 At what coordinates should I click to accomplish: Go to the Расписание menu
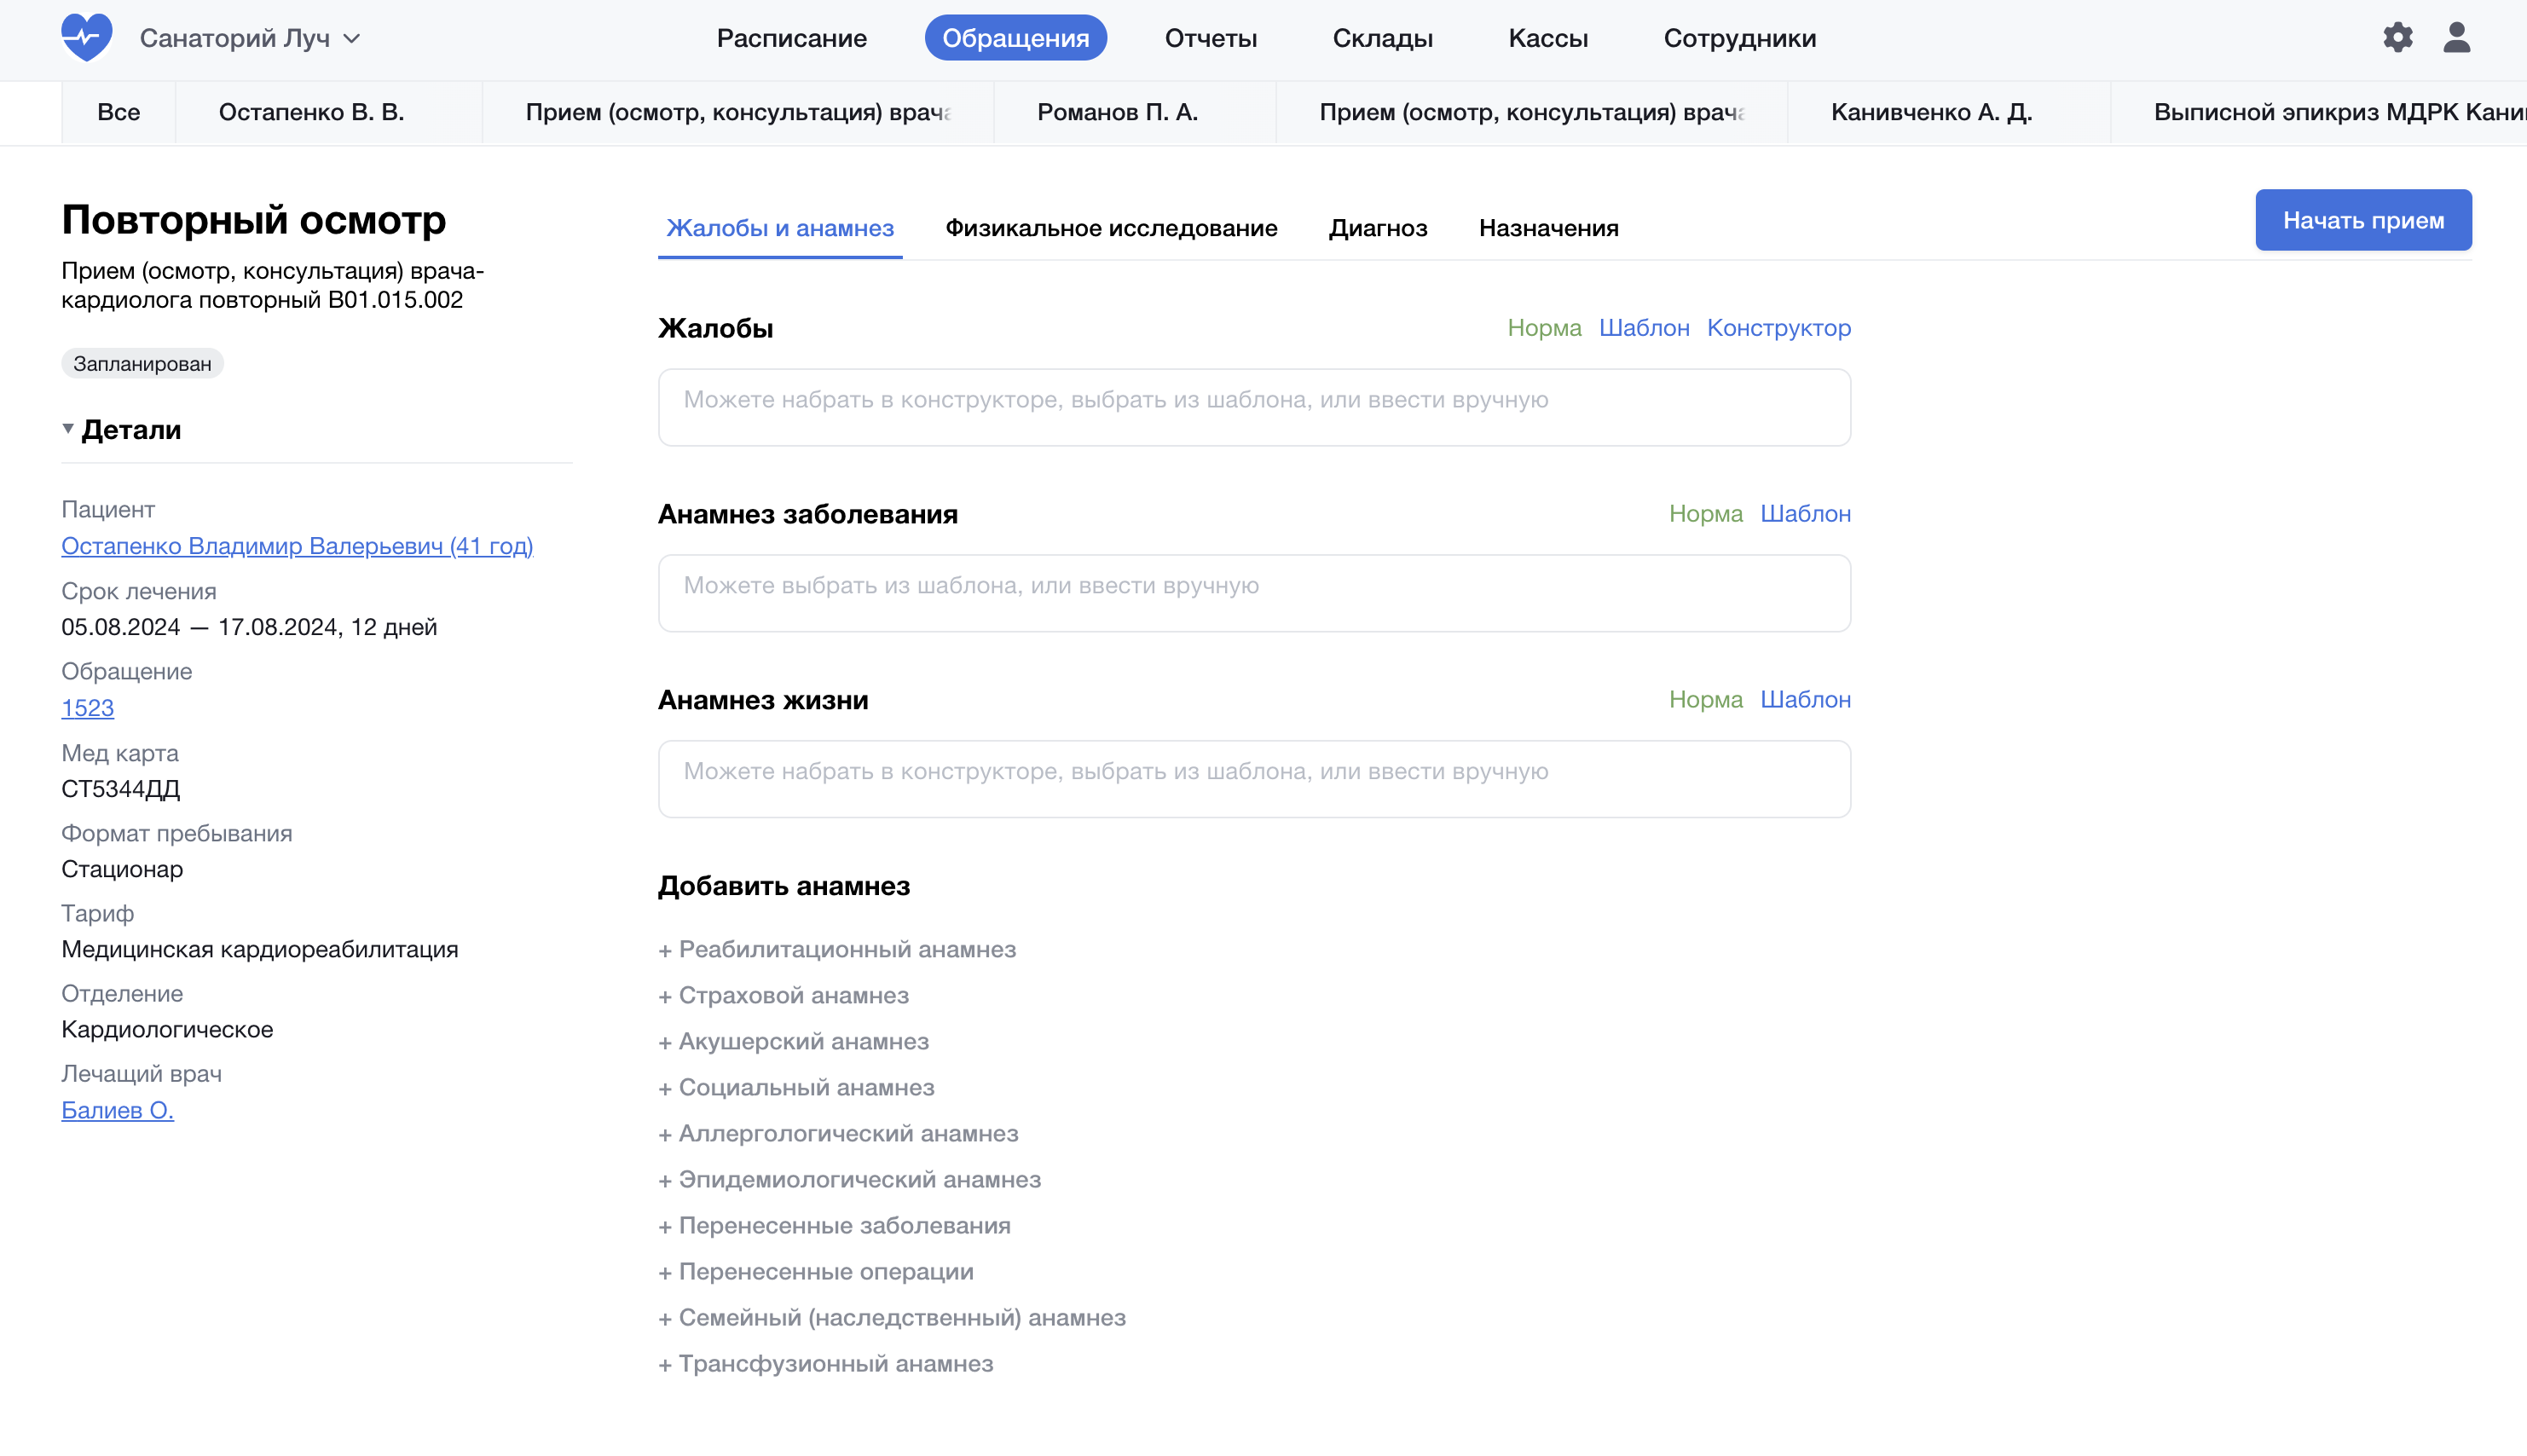click(x=791, y=38)
